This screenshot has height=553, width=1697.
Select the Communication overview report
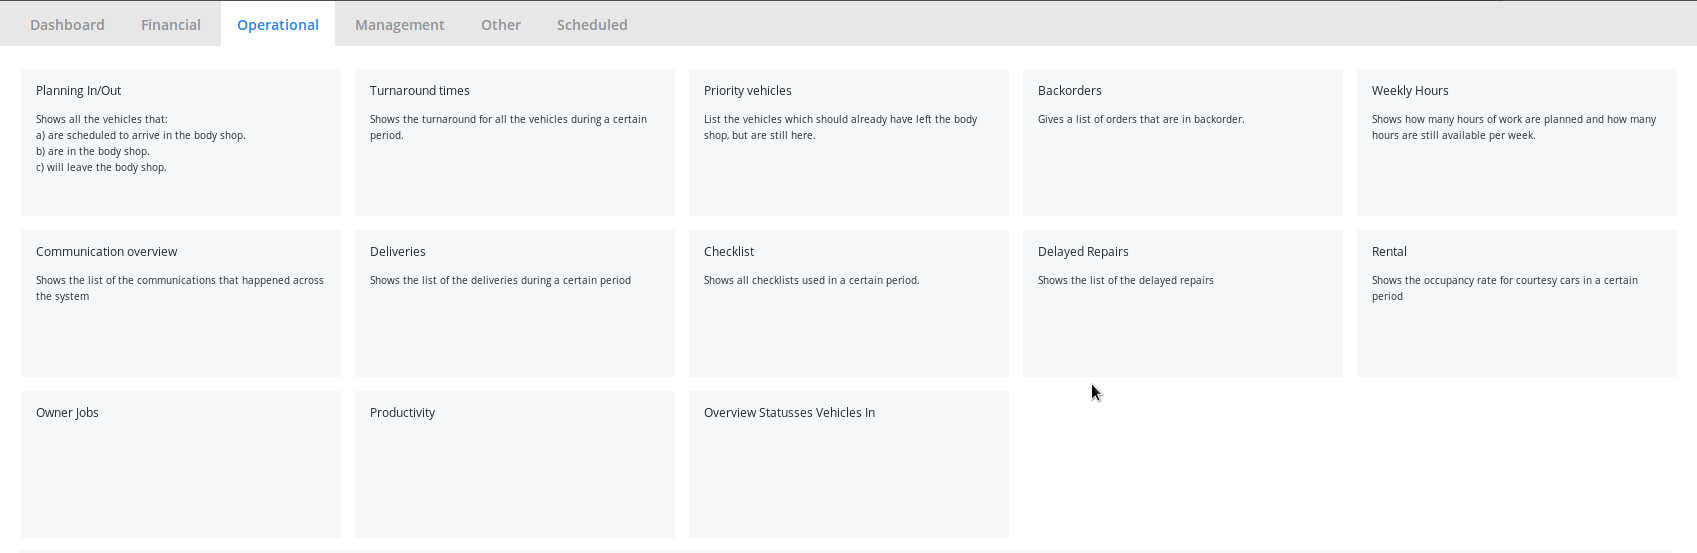point(181,303)
